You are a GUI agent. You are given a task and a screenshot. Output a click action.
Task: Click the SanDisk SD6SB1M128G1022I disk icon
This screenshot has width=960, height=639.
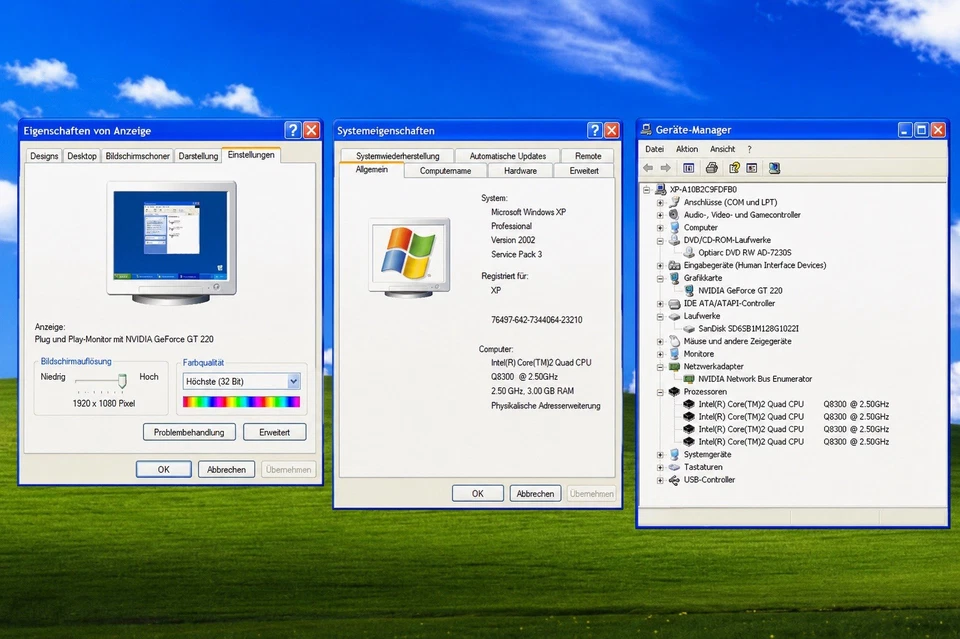point(689,328)
